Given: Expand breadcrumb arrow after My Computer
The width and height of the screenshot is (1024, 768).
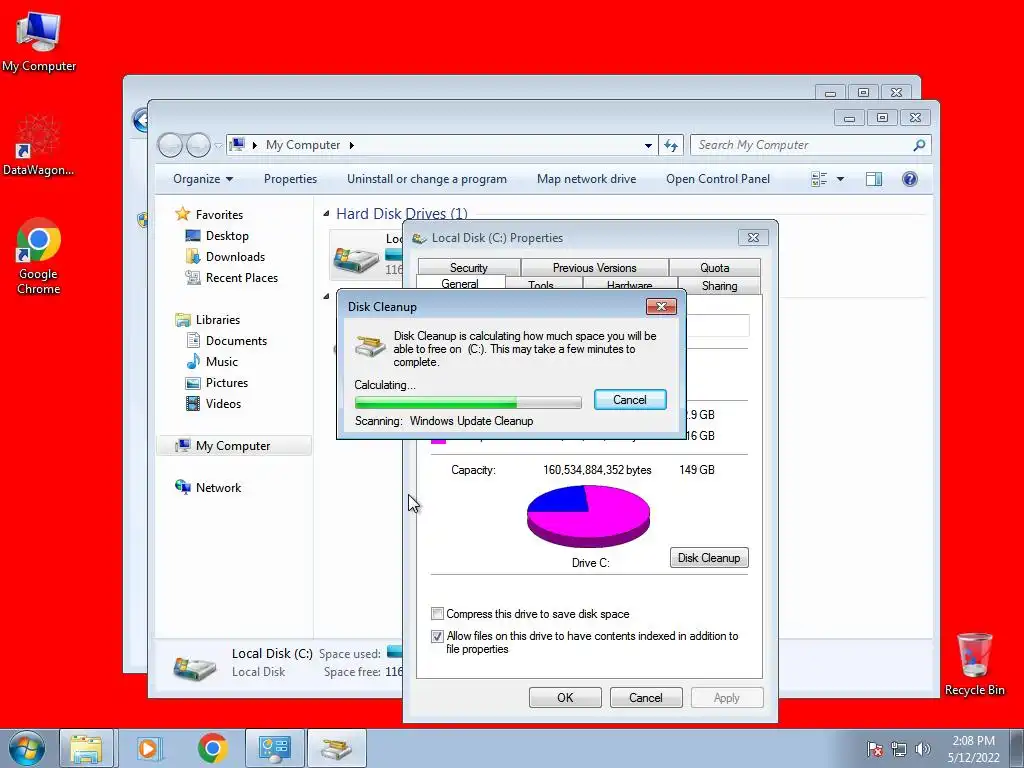Looking at the screenshot, I should pyautogui.click(x=351, y=145).
